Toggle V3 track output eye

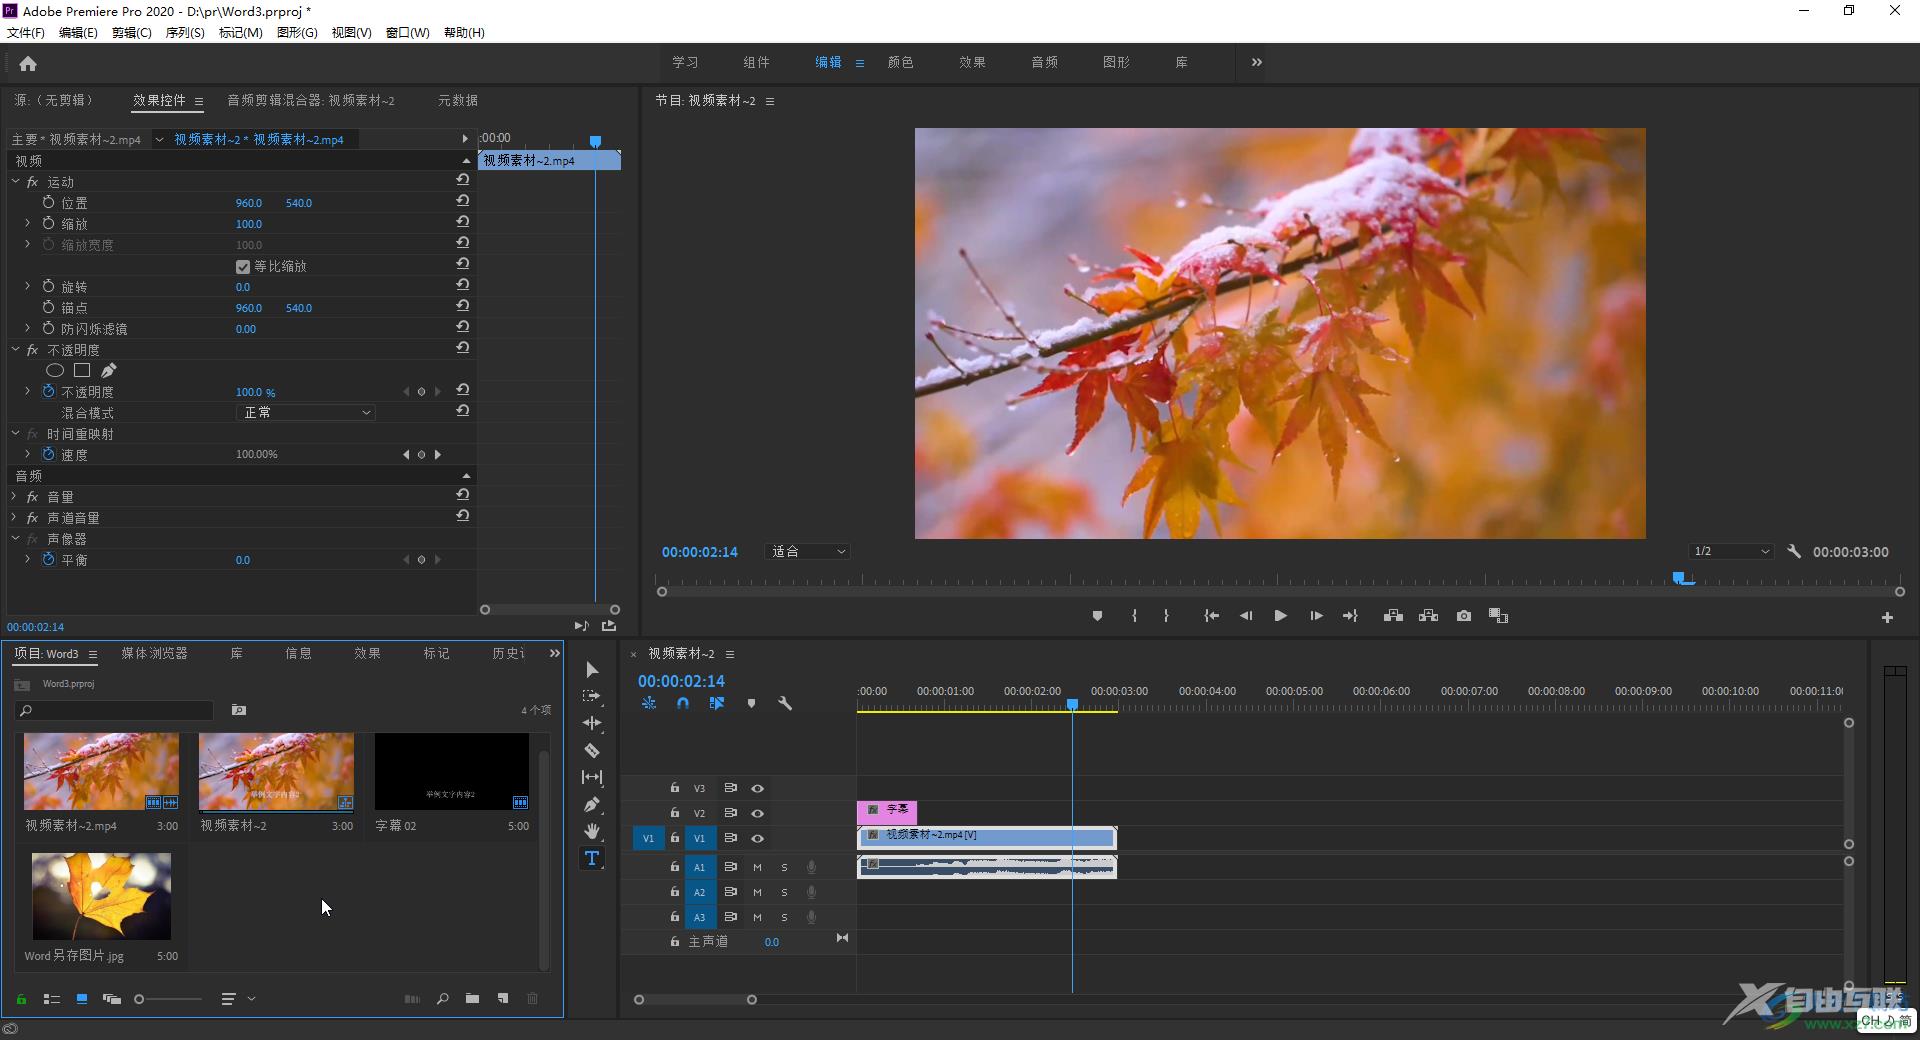pyautogui.click(x=757, y=788)
